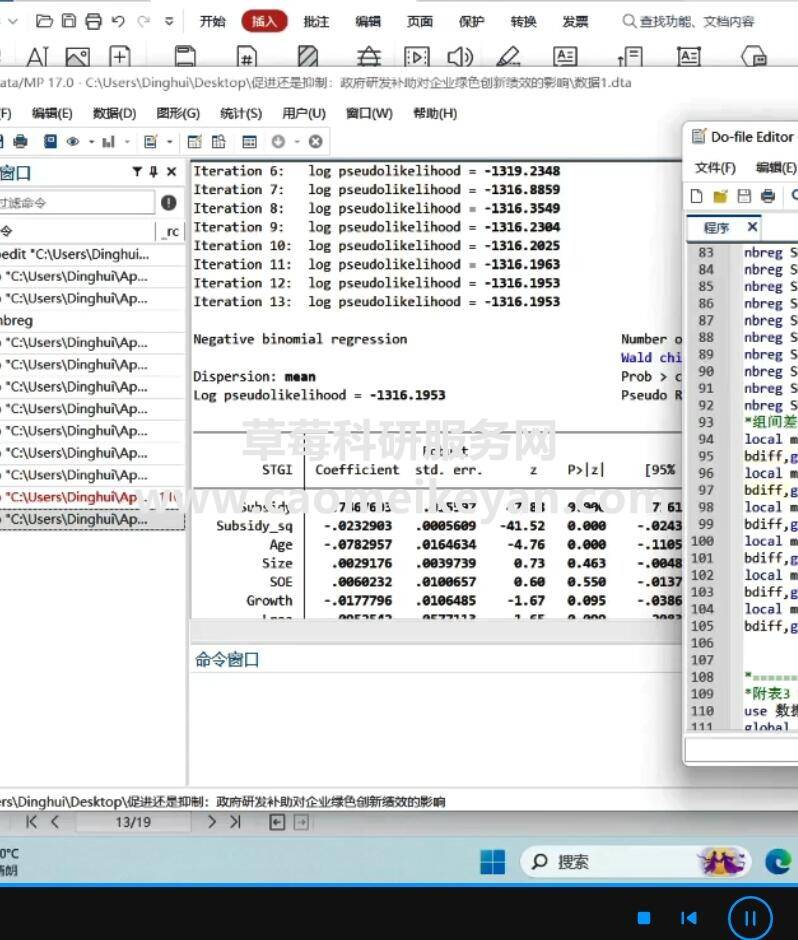Click the Break red X icon
The width and height of the screenshot is (798, 940).
point(315,142)
